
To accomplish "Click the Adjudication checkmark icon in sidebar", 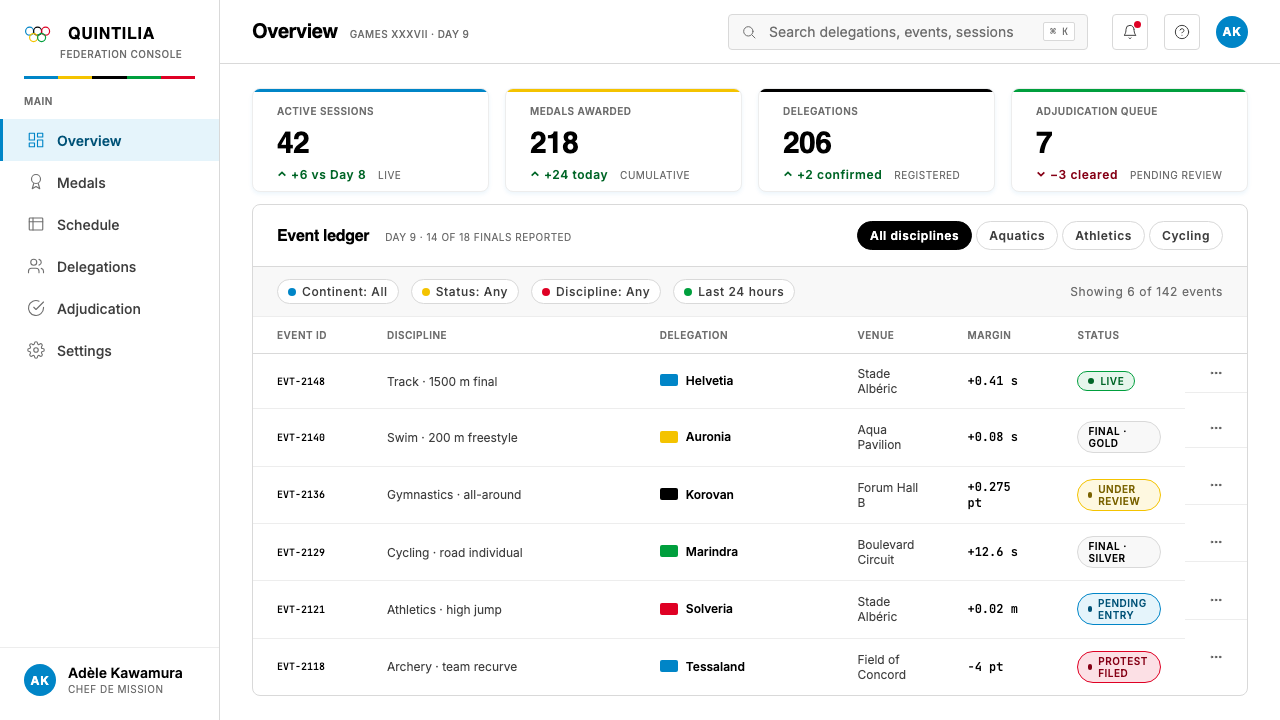I will [36, 309].
